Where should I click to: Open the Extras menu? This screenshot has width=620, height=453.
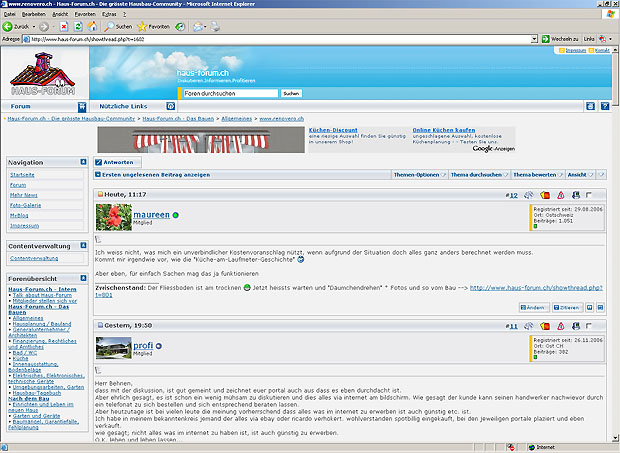(x=109, y=14)
